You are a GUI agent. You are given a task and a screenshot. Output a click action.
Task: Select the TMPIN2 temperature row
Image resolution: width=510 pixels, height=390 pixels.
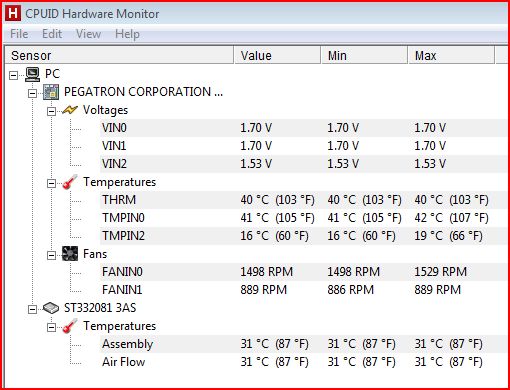pos(303,236)
